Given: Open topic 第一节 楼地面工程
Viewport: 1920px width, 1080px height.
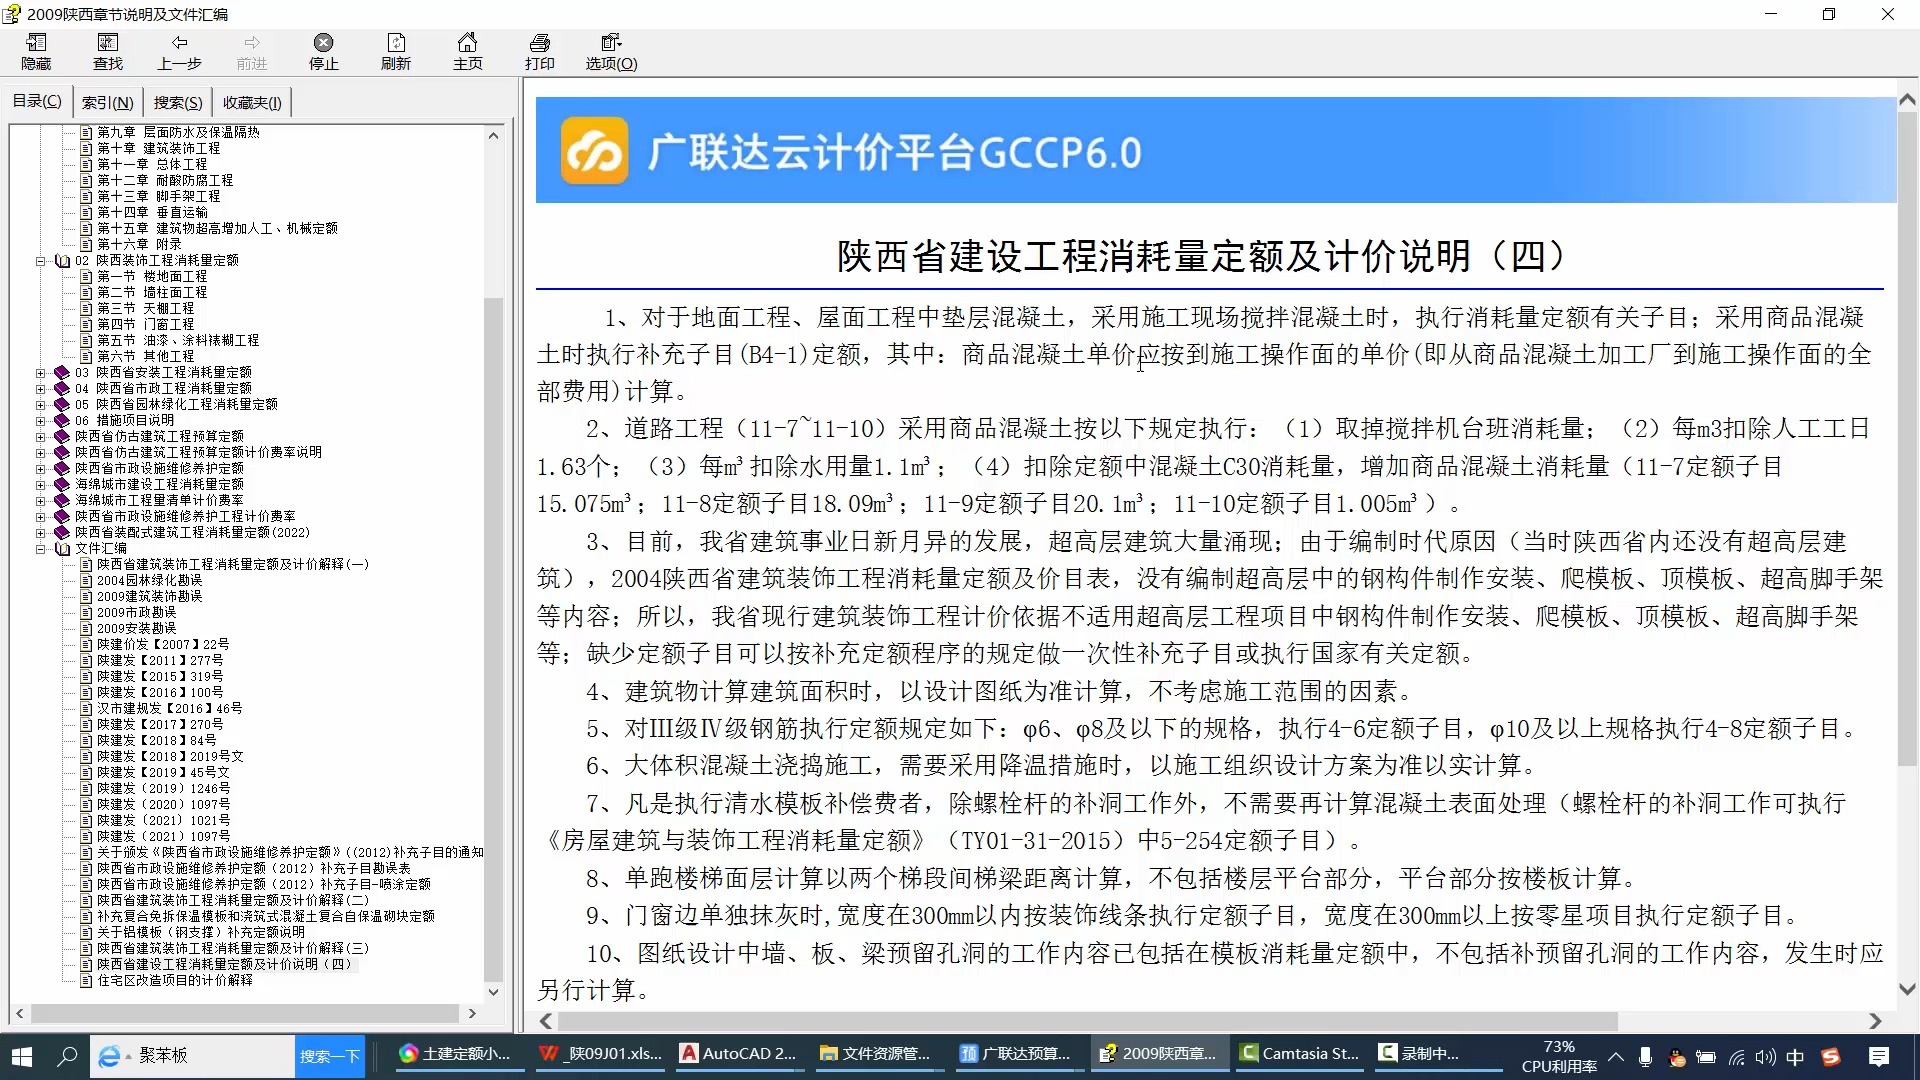Looking at the screenshot, I should coord(152,276).
